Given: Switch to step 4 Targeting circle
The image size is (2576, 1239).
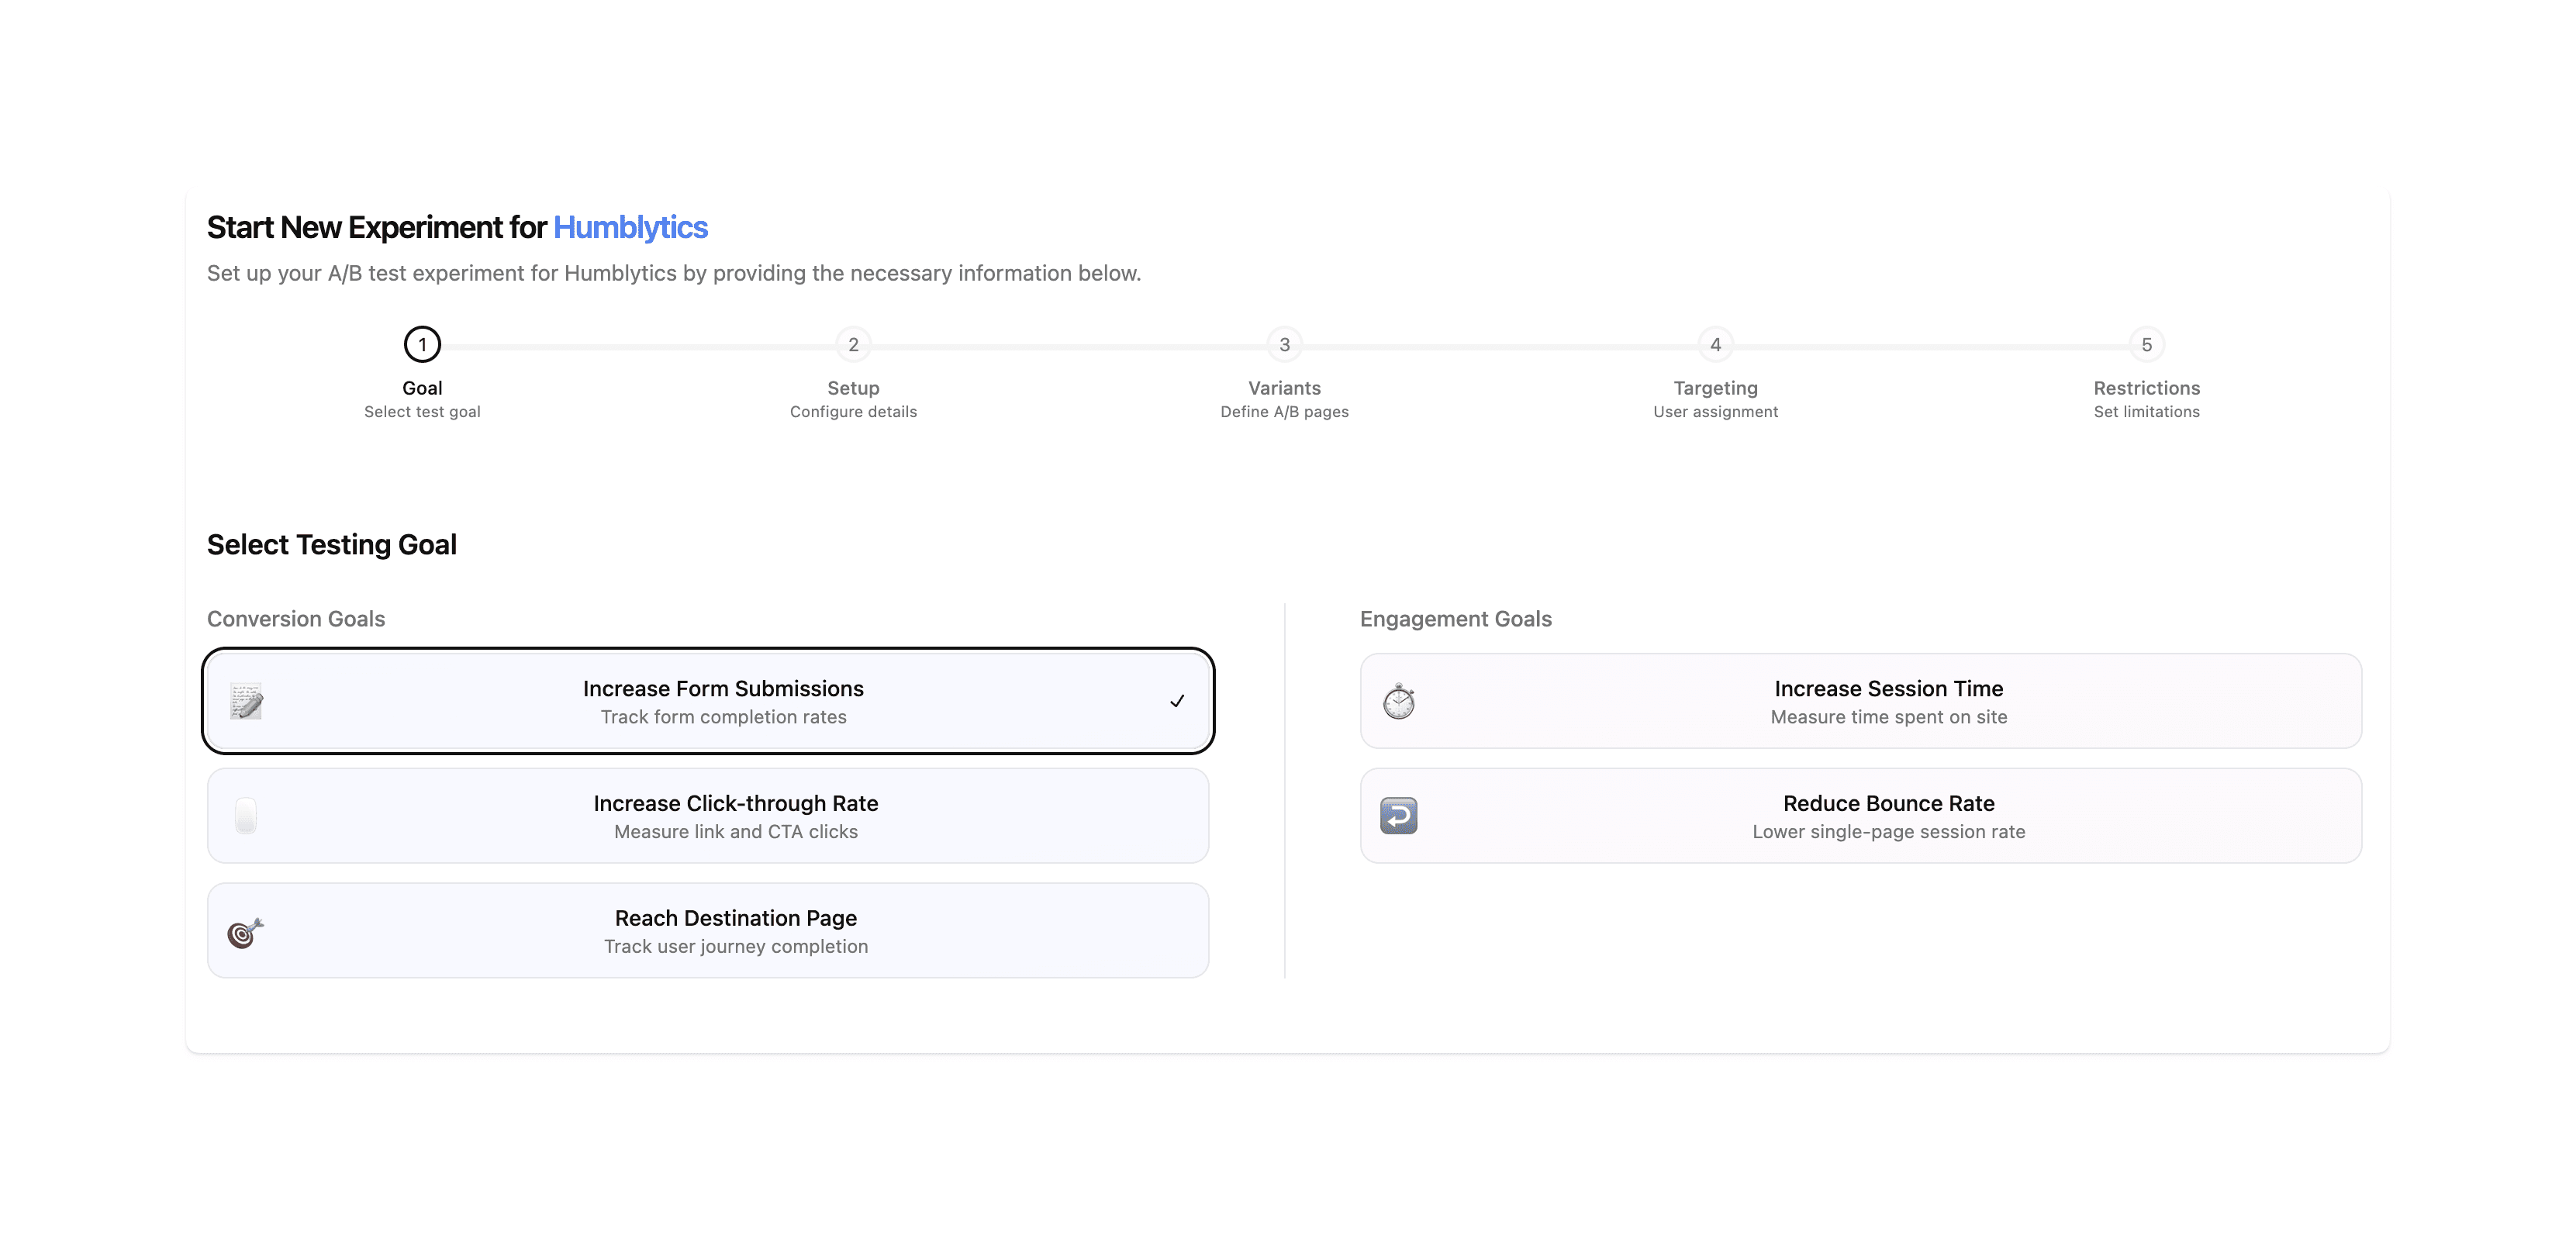Looking at the screenshot, I should (x=1716, y=345).
